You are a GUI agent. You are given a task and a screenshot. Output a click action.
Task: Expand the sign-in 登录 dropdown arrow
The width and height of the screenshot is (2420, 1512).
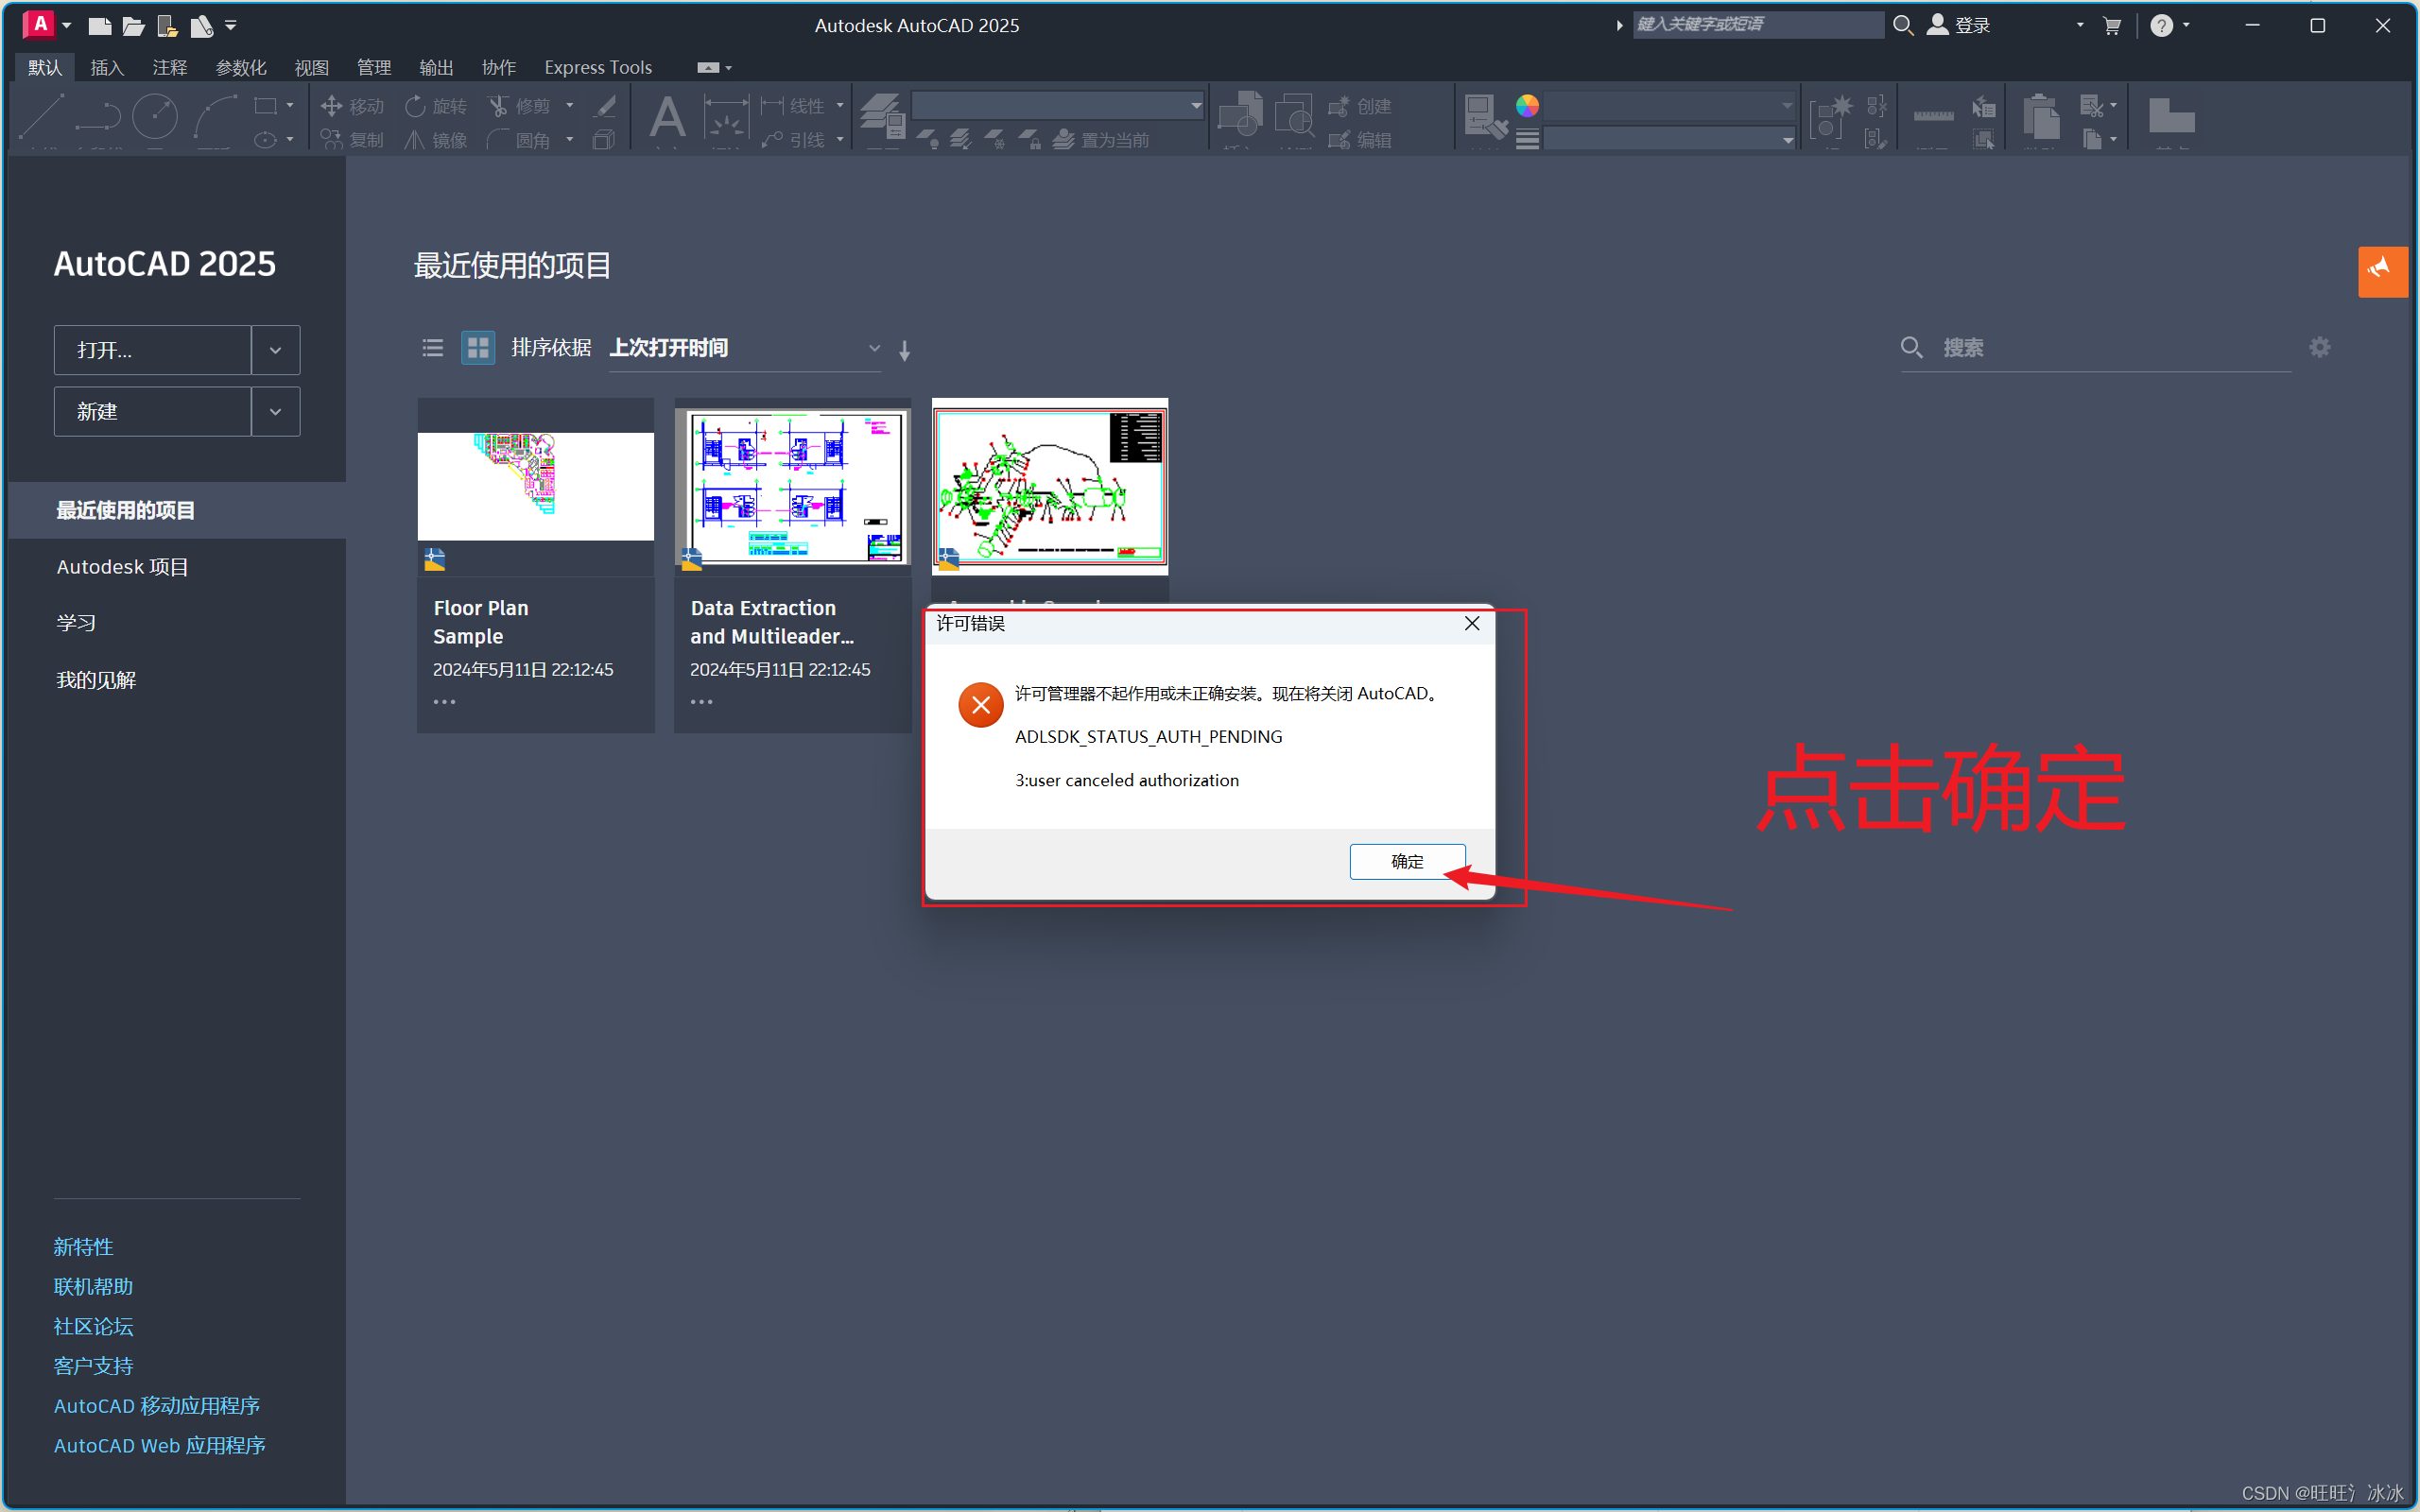coord(2080,25)
